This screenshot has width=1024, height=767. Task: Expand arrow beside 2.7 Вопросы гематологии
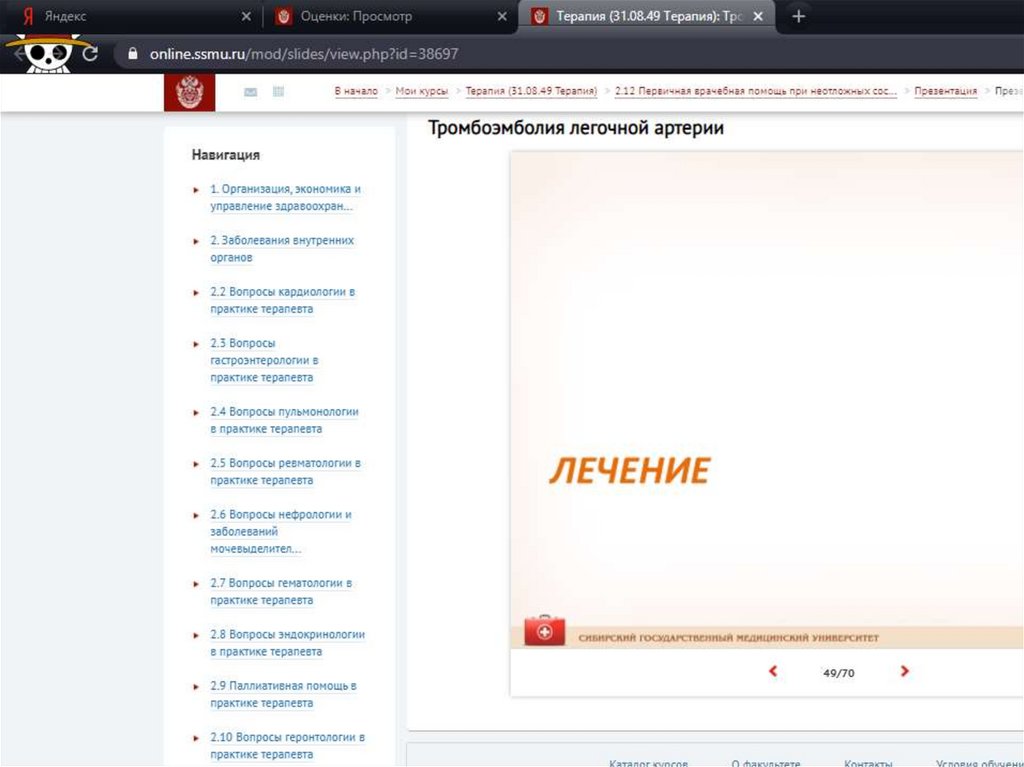click(x=196, y=584)
